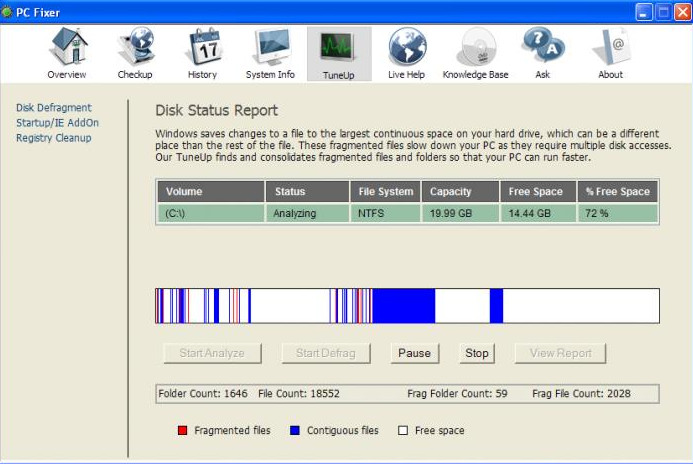This screenshot has height=464, width=693.
Task: Maximize the PC Fixer window
Action: pos(664,12)
